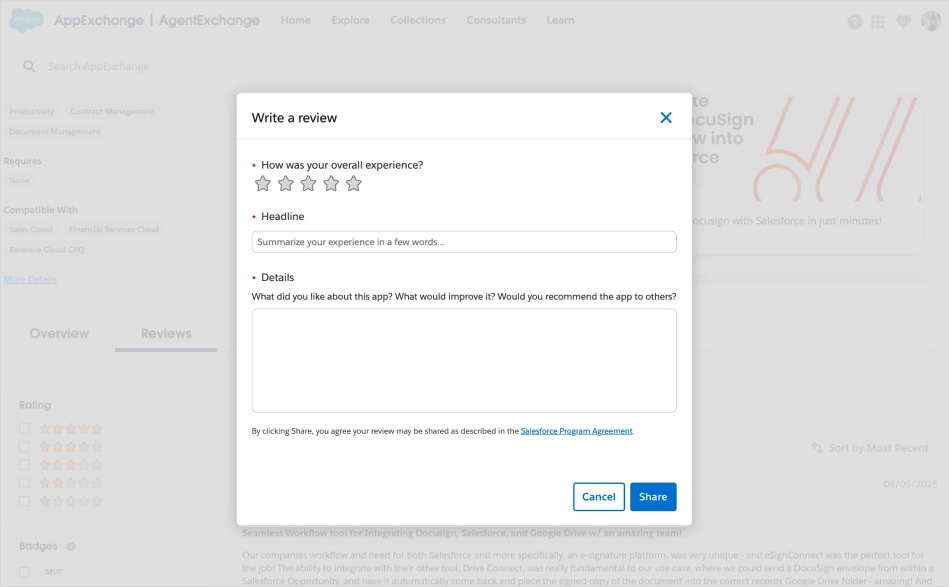This screenshot has height=587, width=949.
Task: Click the review date 08/05/2025
Action: point(910,484)
